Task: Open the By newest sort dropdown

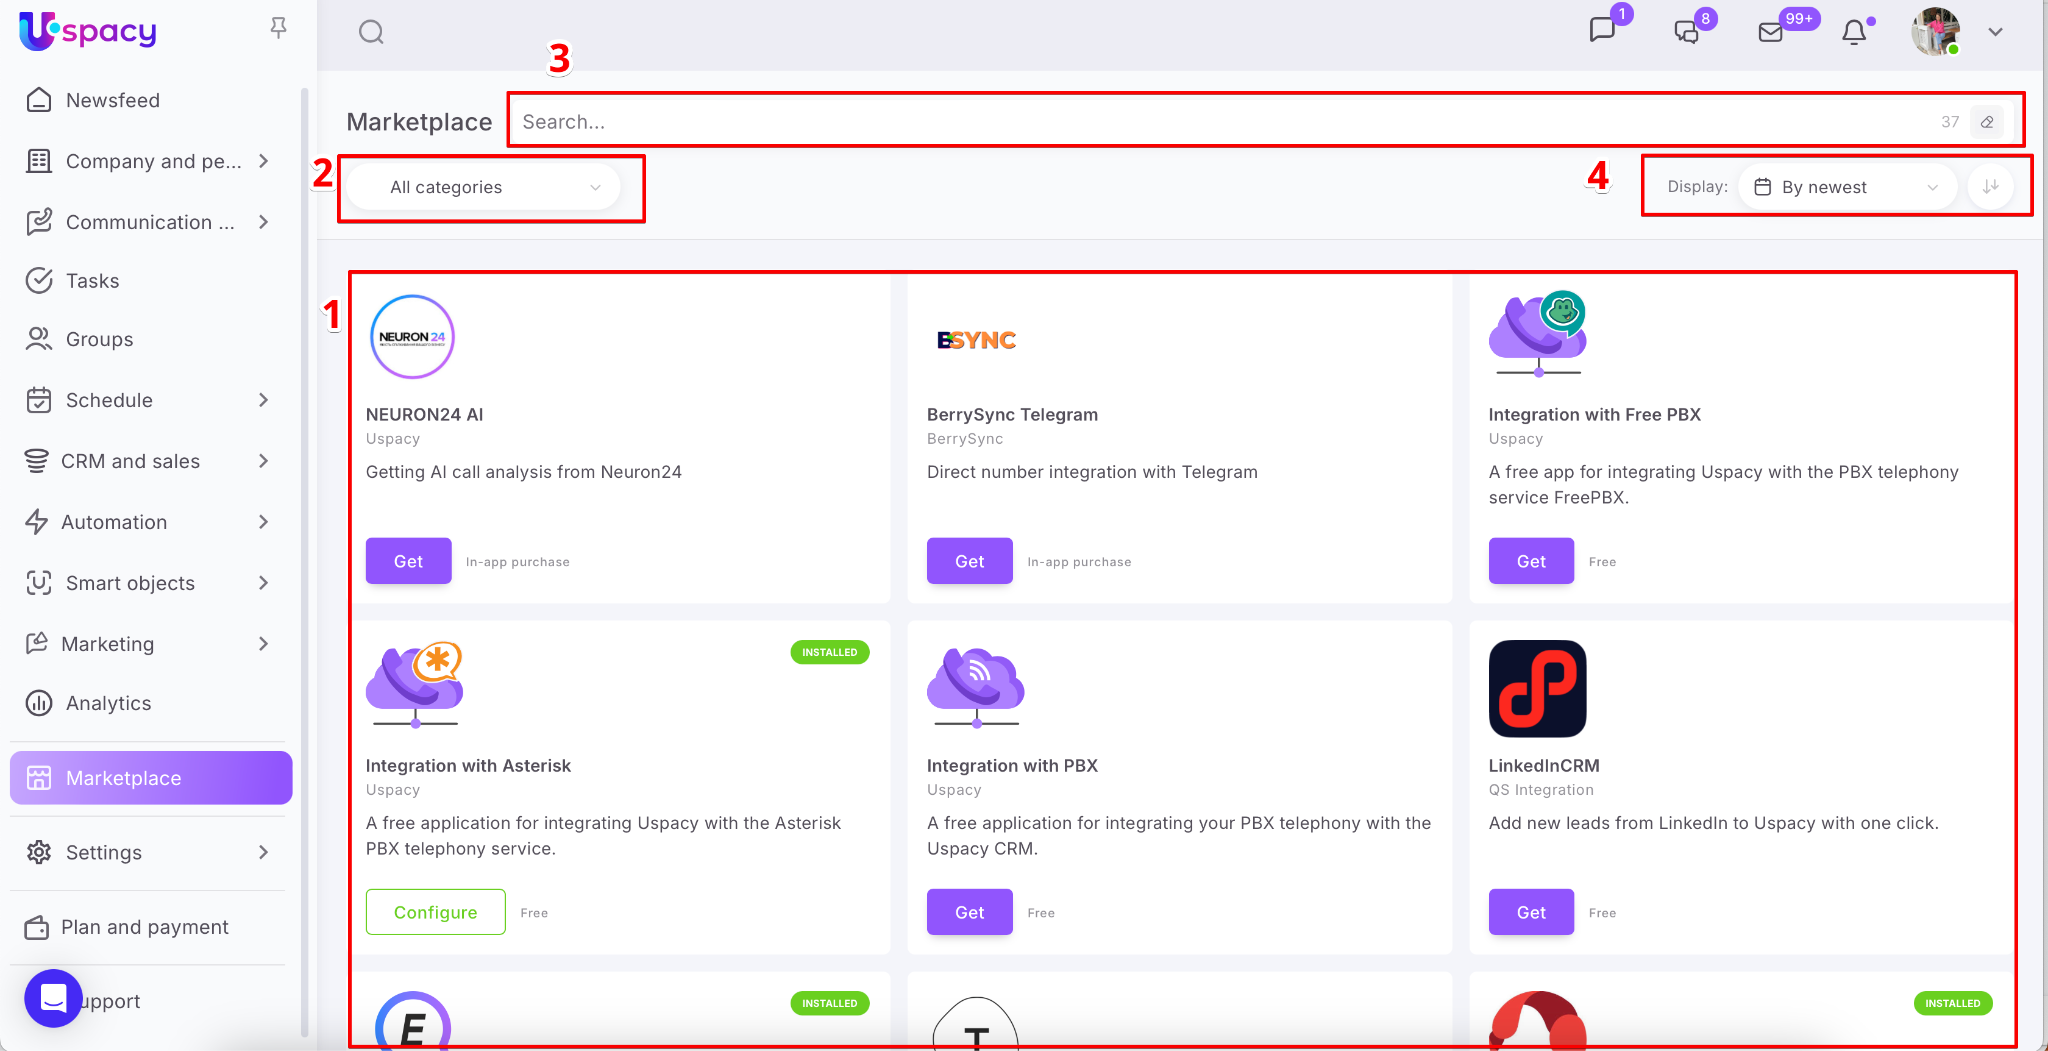Action: tap(1847, 187)
